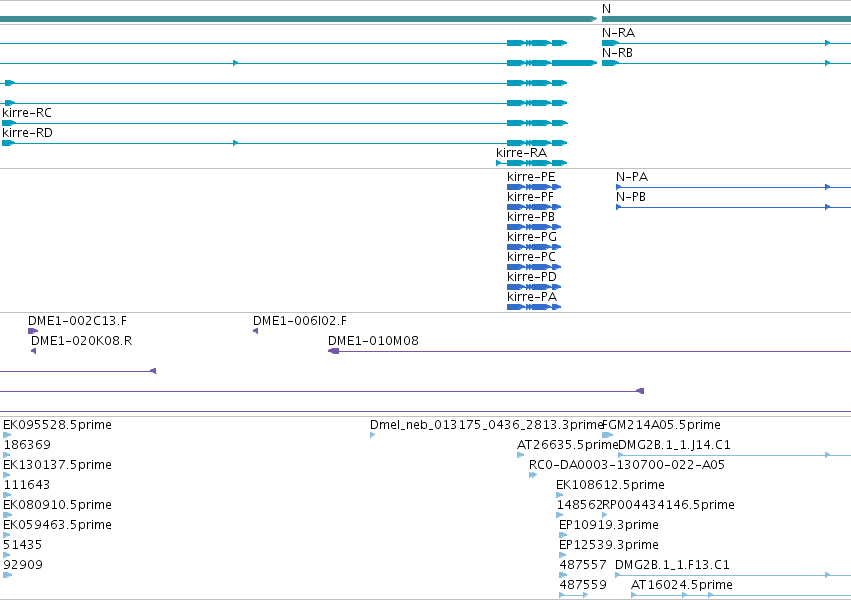Open the EK108612.5prime EST feature

(x=560, y=495)
